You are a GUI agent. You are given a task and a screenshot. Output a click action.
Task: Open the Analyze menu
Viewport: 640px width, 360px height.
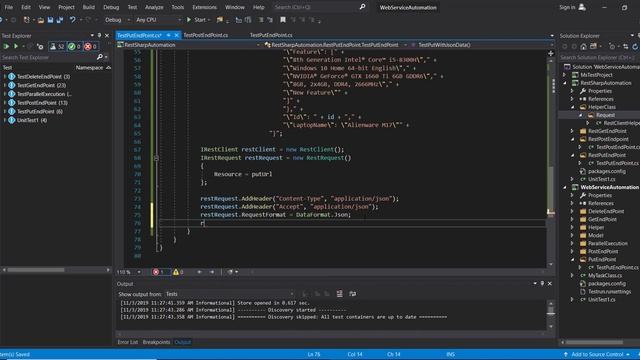[154, 7]
